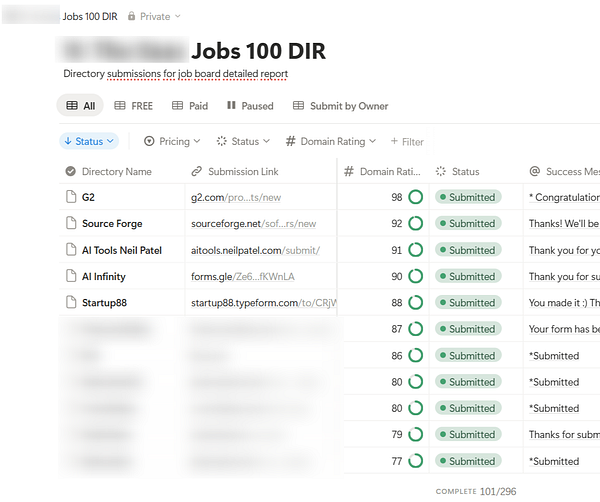
Task: Click the progress ring for rating 87
Action: pyautogui.click(x=416, y=329)
